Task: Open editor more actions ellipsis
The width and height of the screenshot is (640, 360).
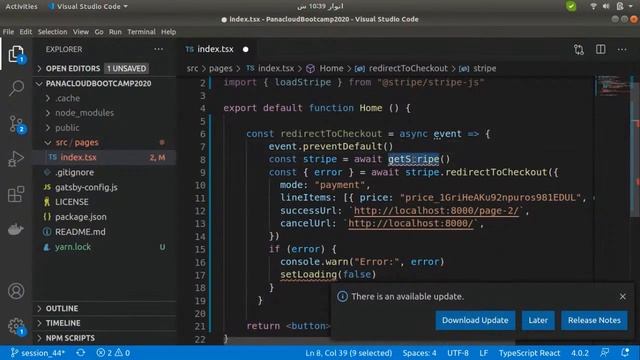Action: click(622, 49)
